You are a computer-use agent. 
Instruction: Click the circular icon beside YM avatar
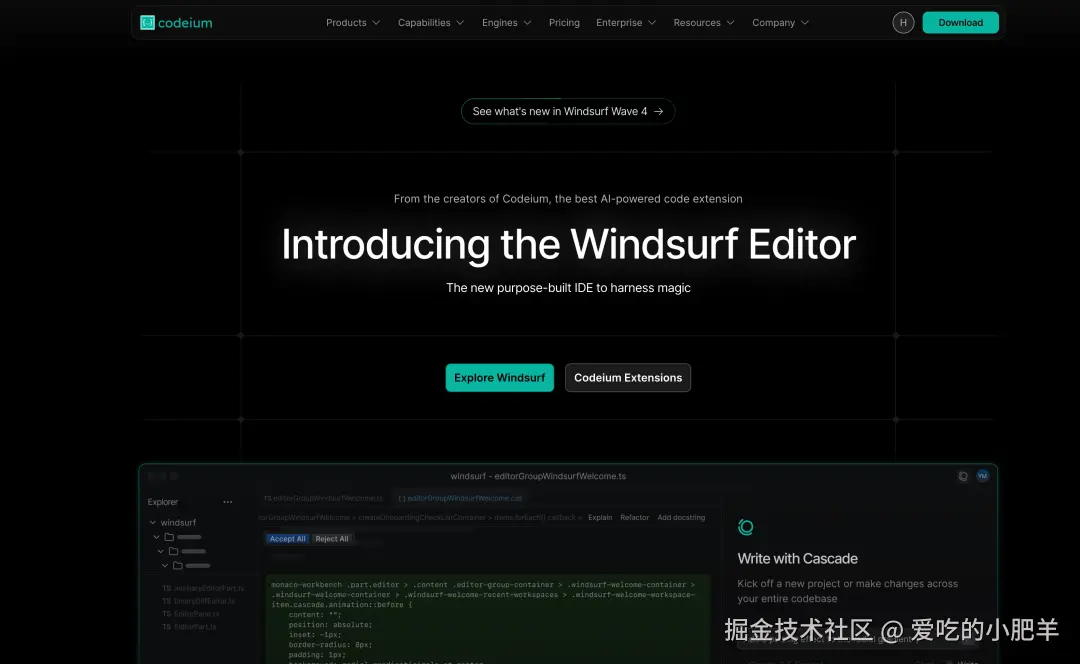[x=963, y=476]
